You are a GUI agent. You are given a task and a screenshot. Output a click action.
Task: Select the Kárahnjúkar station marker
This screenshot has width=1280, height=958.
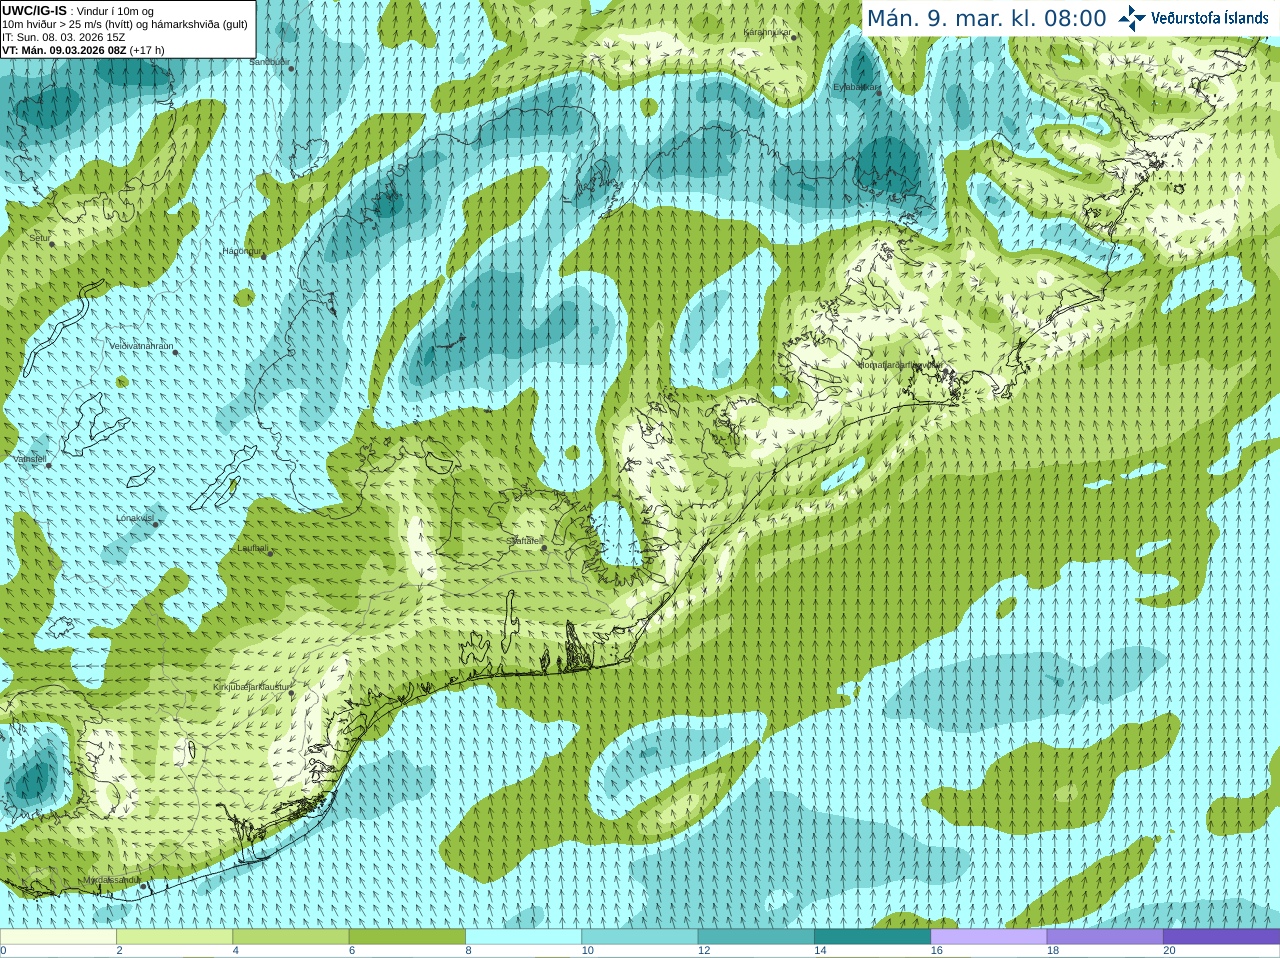(x=793, y=37)
